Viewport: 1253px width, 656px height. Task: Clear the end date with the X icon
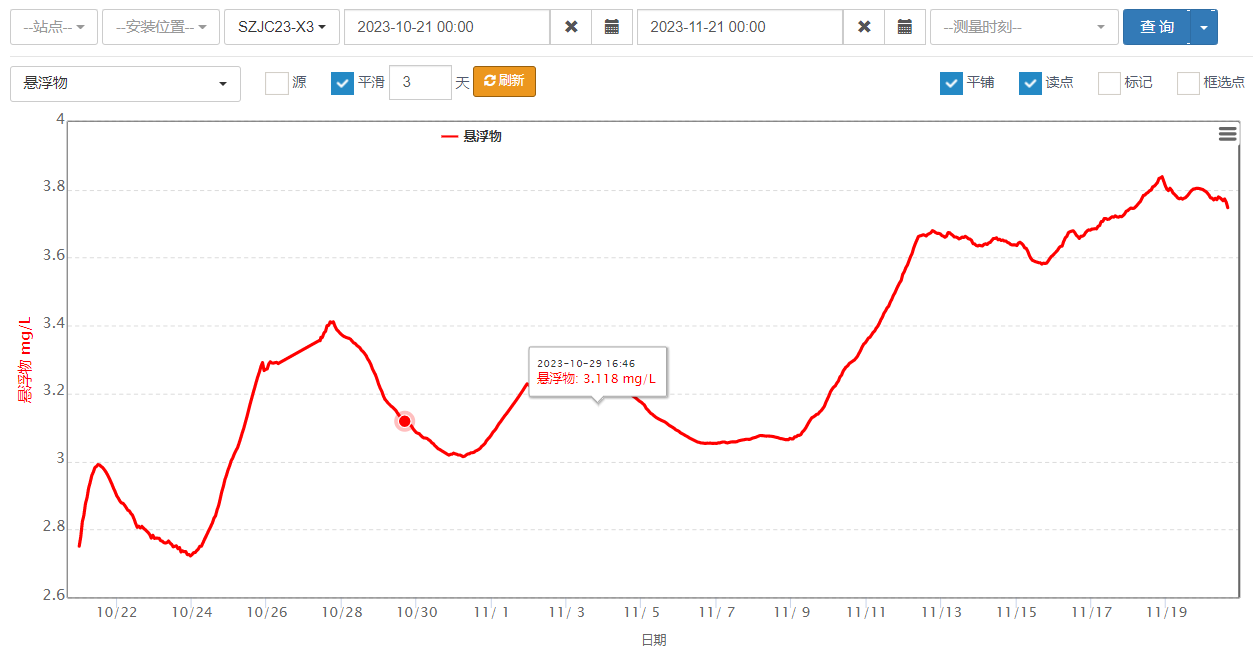(864, 27)
